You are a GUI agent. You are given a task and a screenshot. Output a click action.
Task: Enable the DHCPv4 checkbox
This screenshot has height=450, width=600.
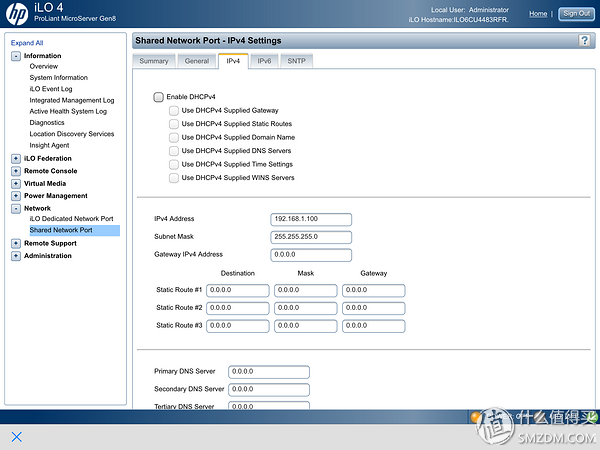158,96
